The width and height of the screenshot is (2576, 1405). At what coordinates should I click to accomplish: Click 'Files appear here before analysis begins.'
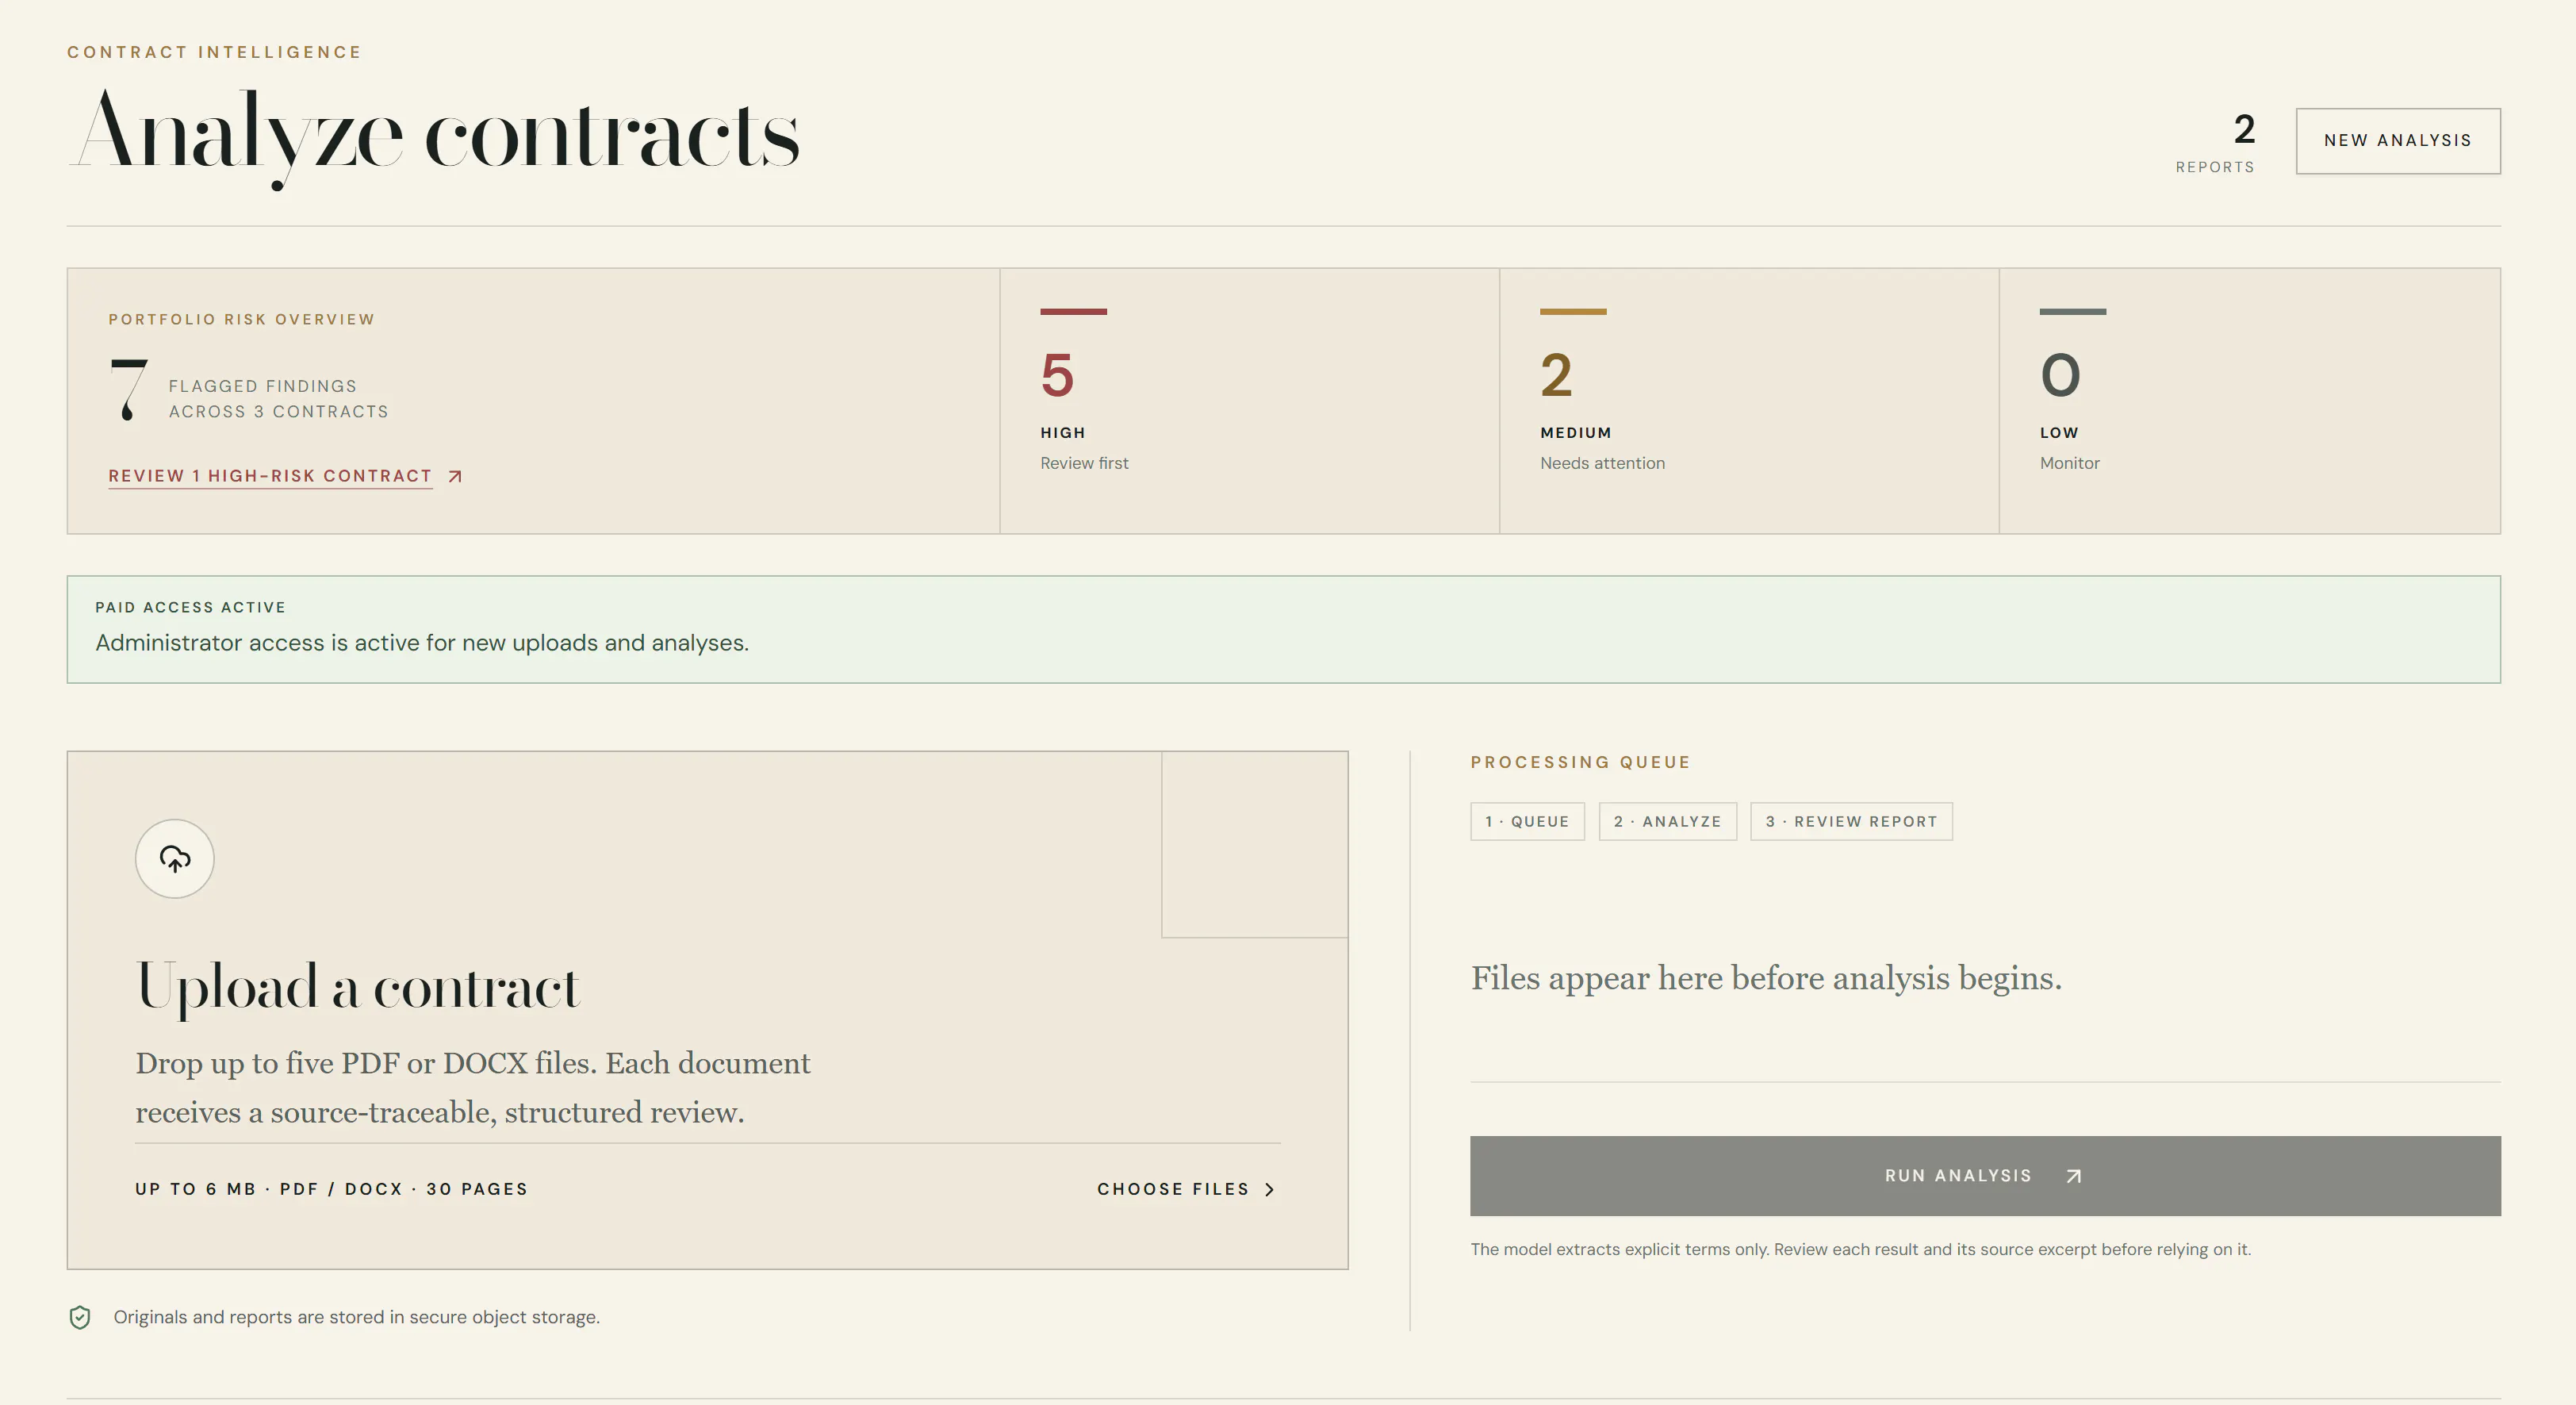click(x=1766, y=978)
